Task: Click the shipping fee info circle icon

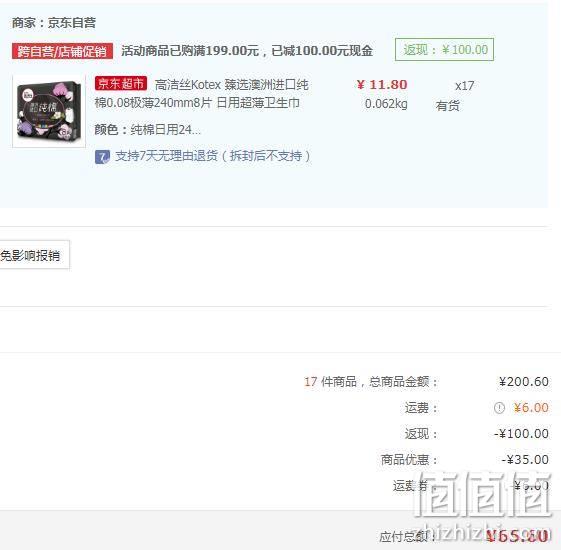Action: tap(499, 408)
